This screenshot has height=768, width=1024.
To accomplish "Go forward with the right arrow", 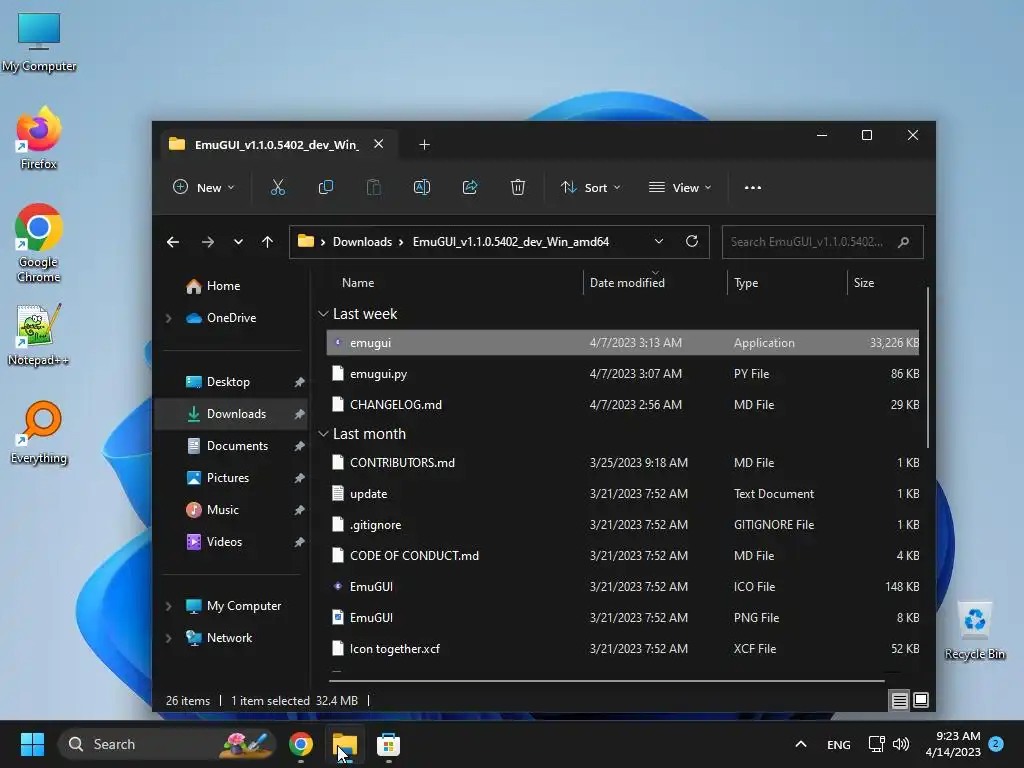I will coord(208,242).
